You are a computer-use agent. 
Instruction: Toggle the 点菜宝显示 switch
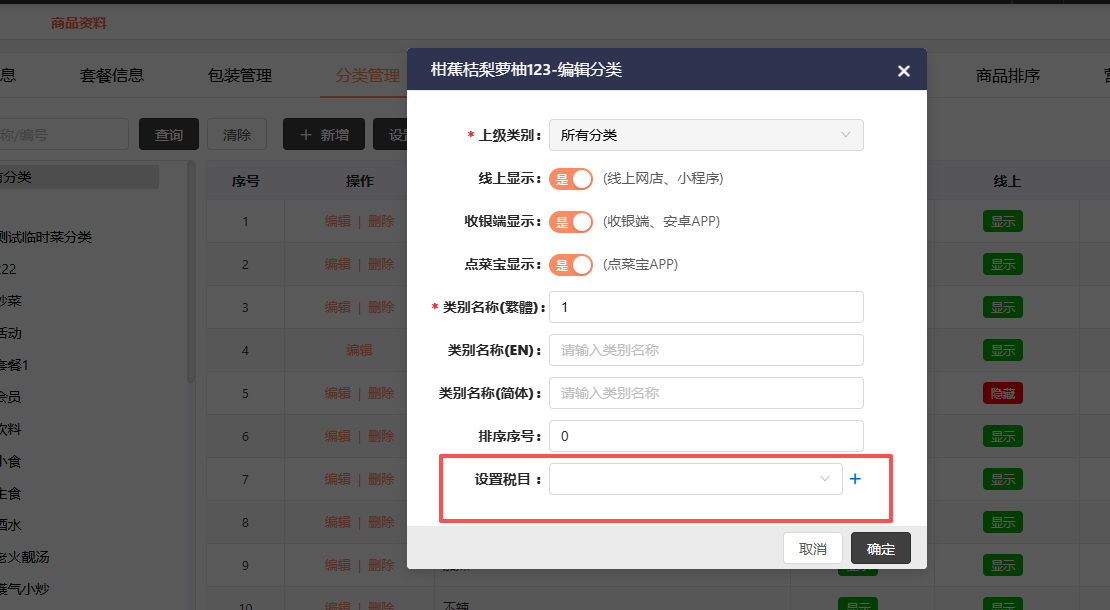571,265
